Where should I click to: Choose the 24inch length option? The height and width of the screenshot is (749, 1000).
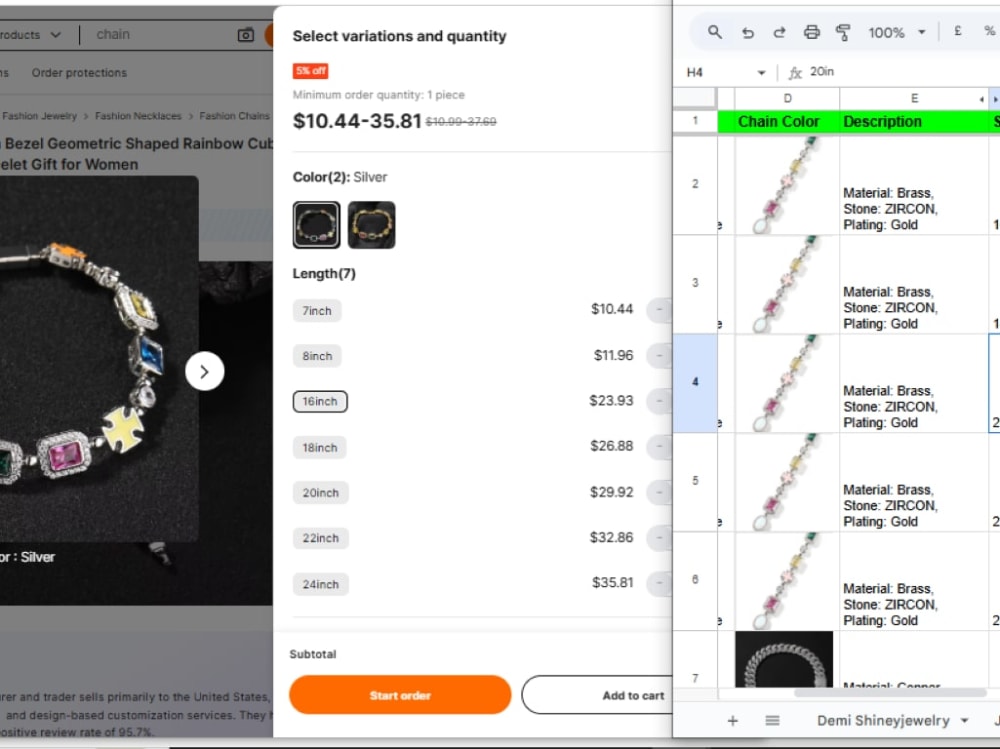[x=321, y=584]
